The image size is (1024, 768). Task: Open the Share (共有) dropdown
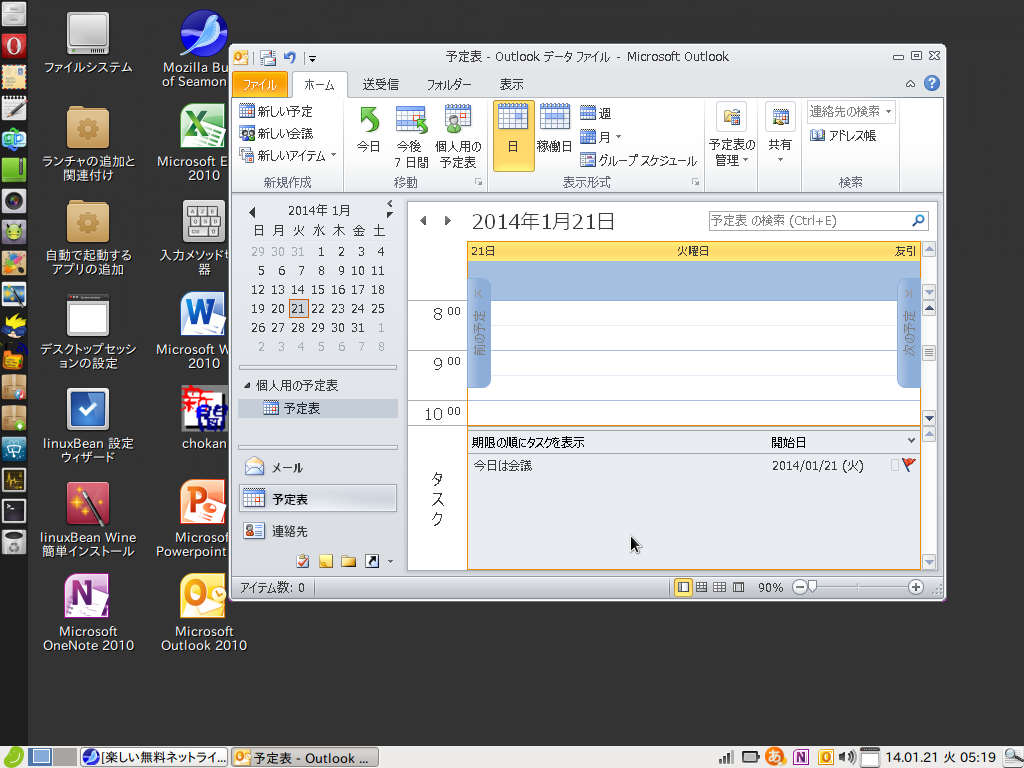780,133
